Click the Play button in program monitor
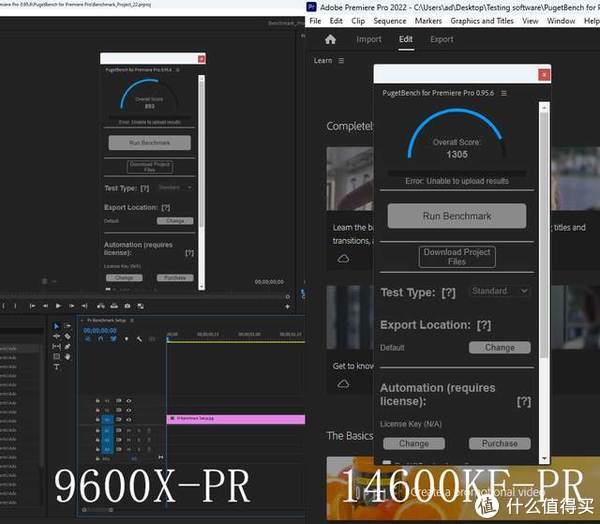 click(58, 306)
